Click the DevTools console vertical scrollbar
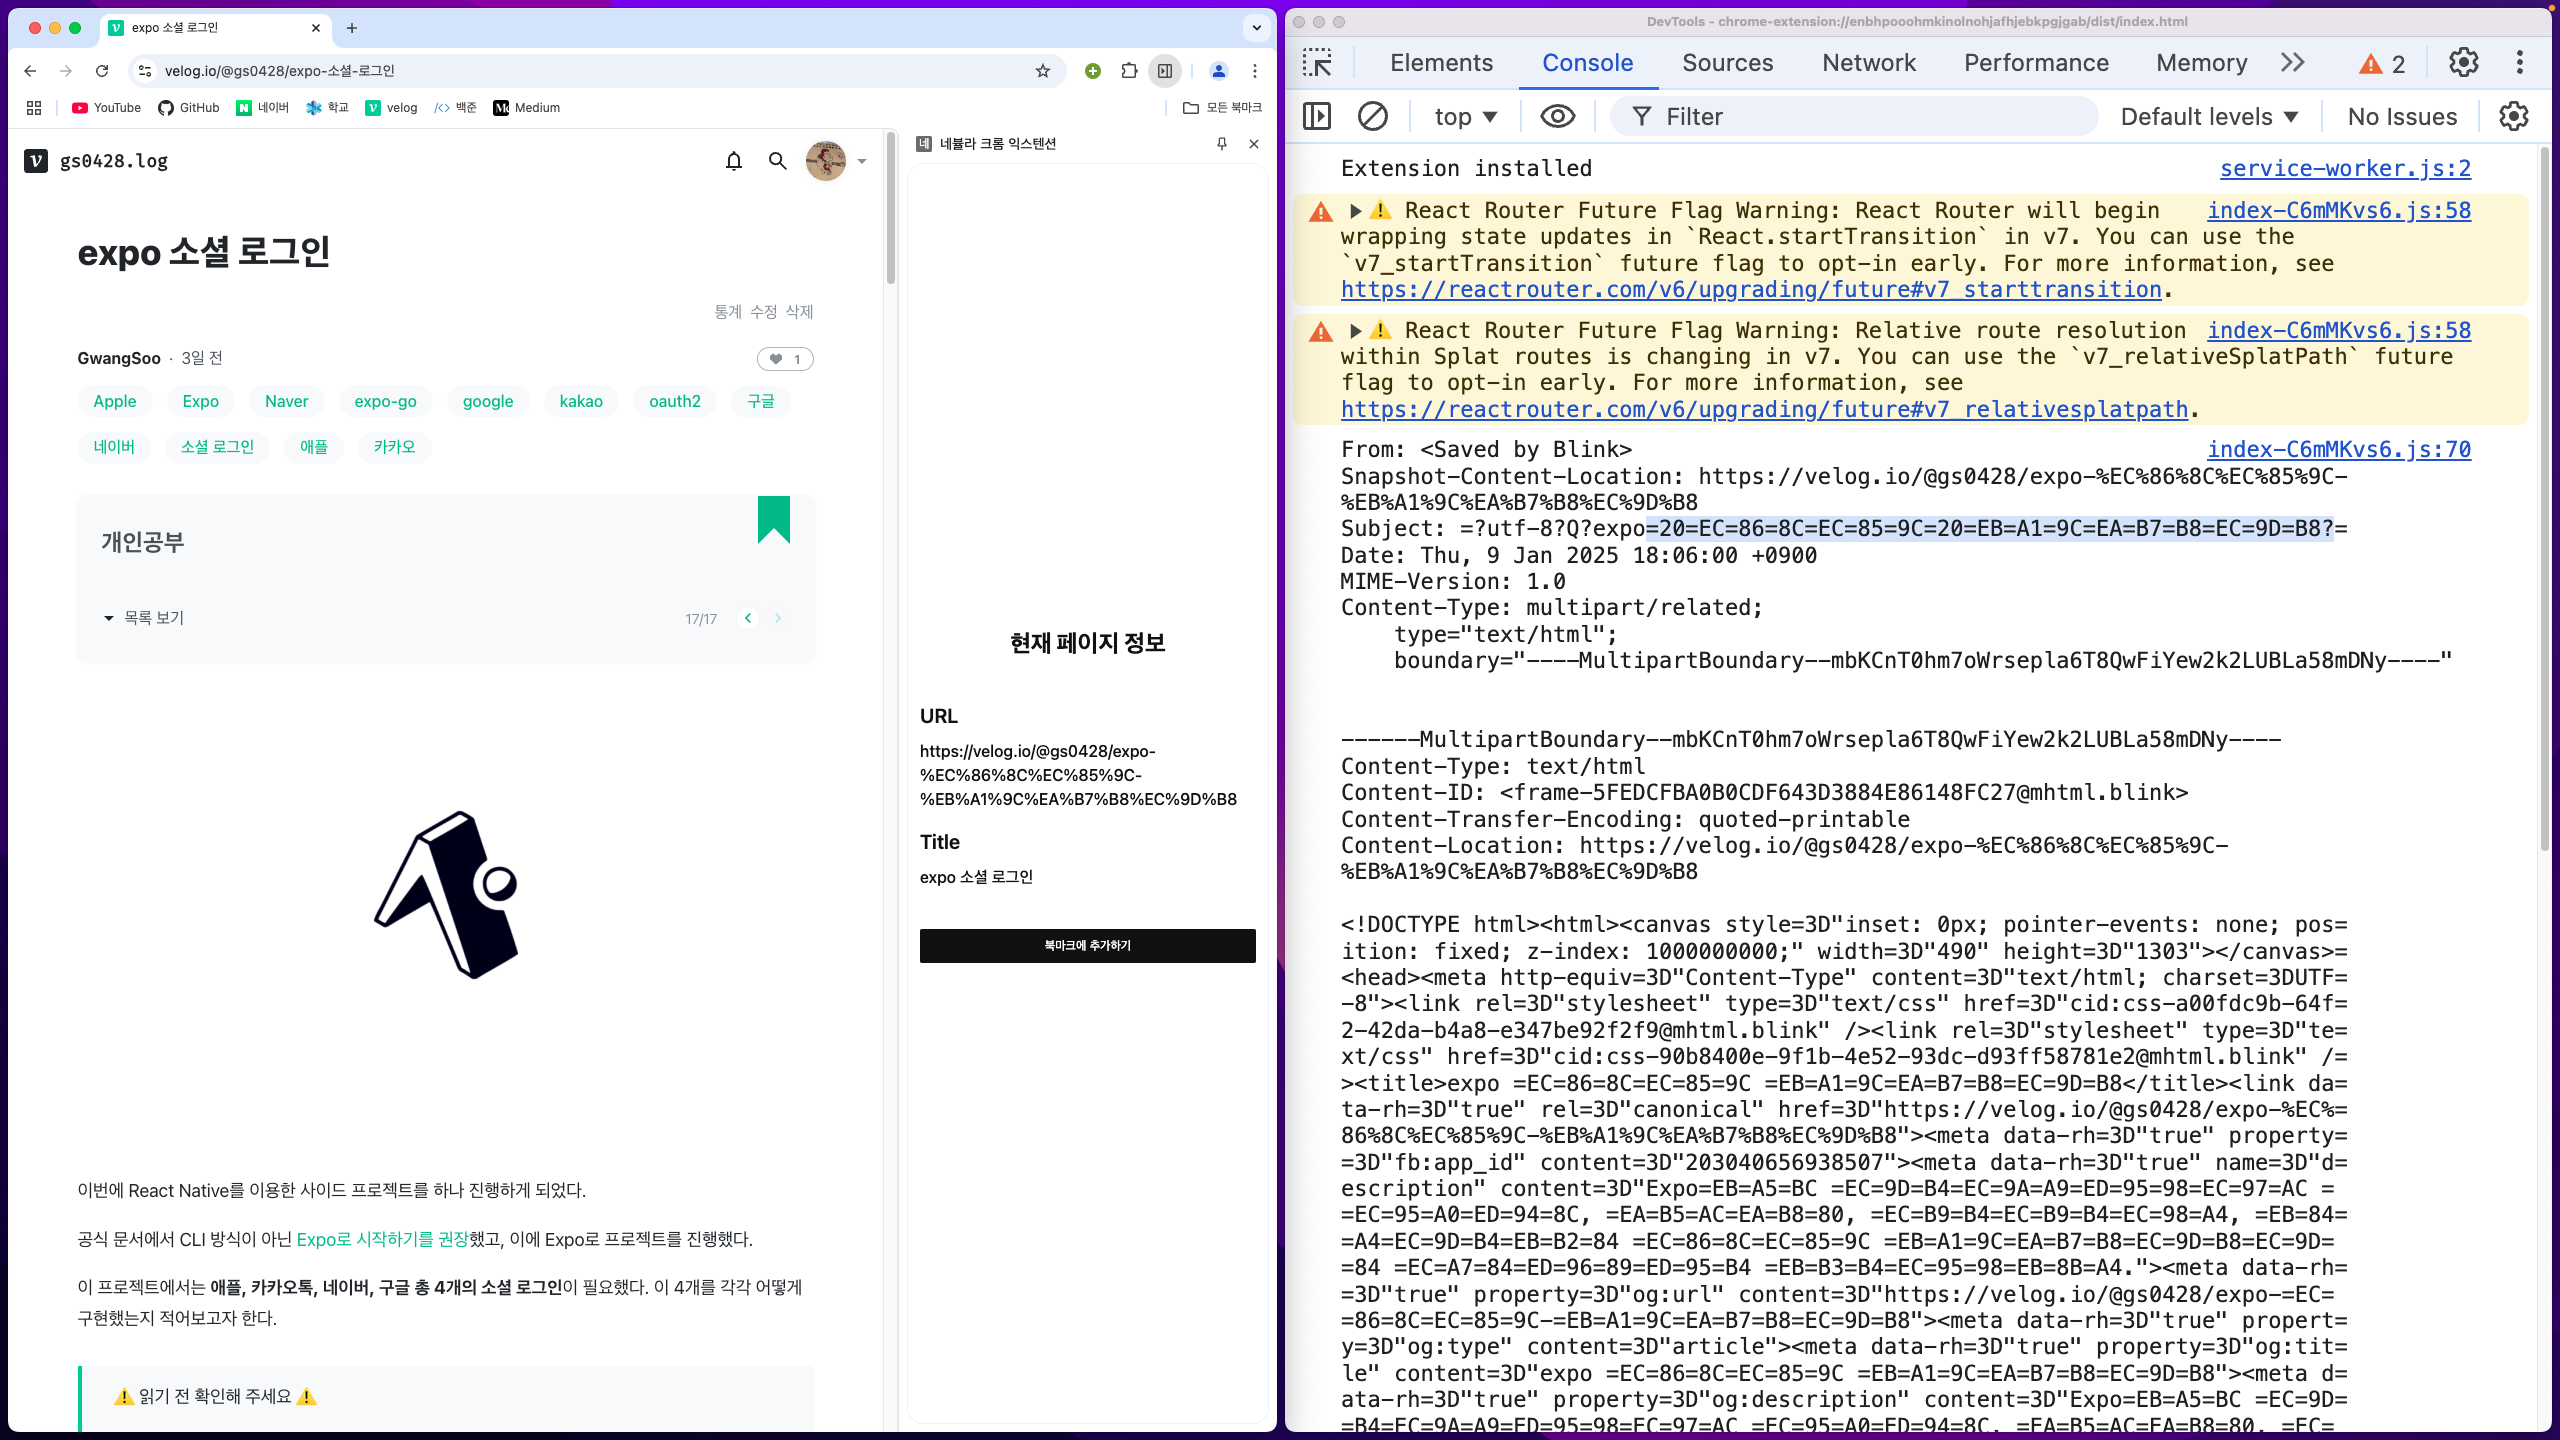Viewport: 2560px width, 1440px height. [2545, 500]
